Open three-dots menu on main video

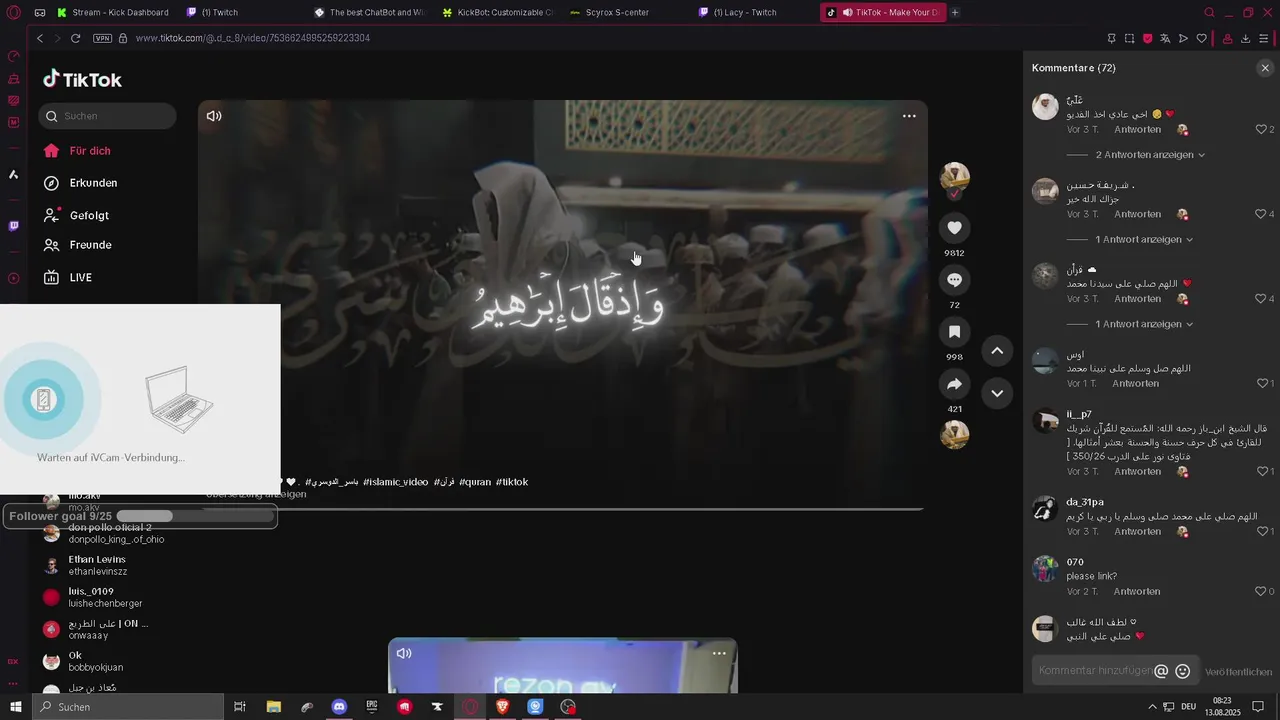tap(909, 116)
